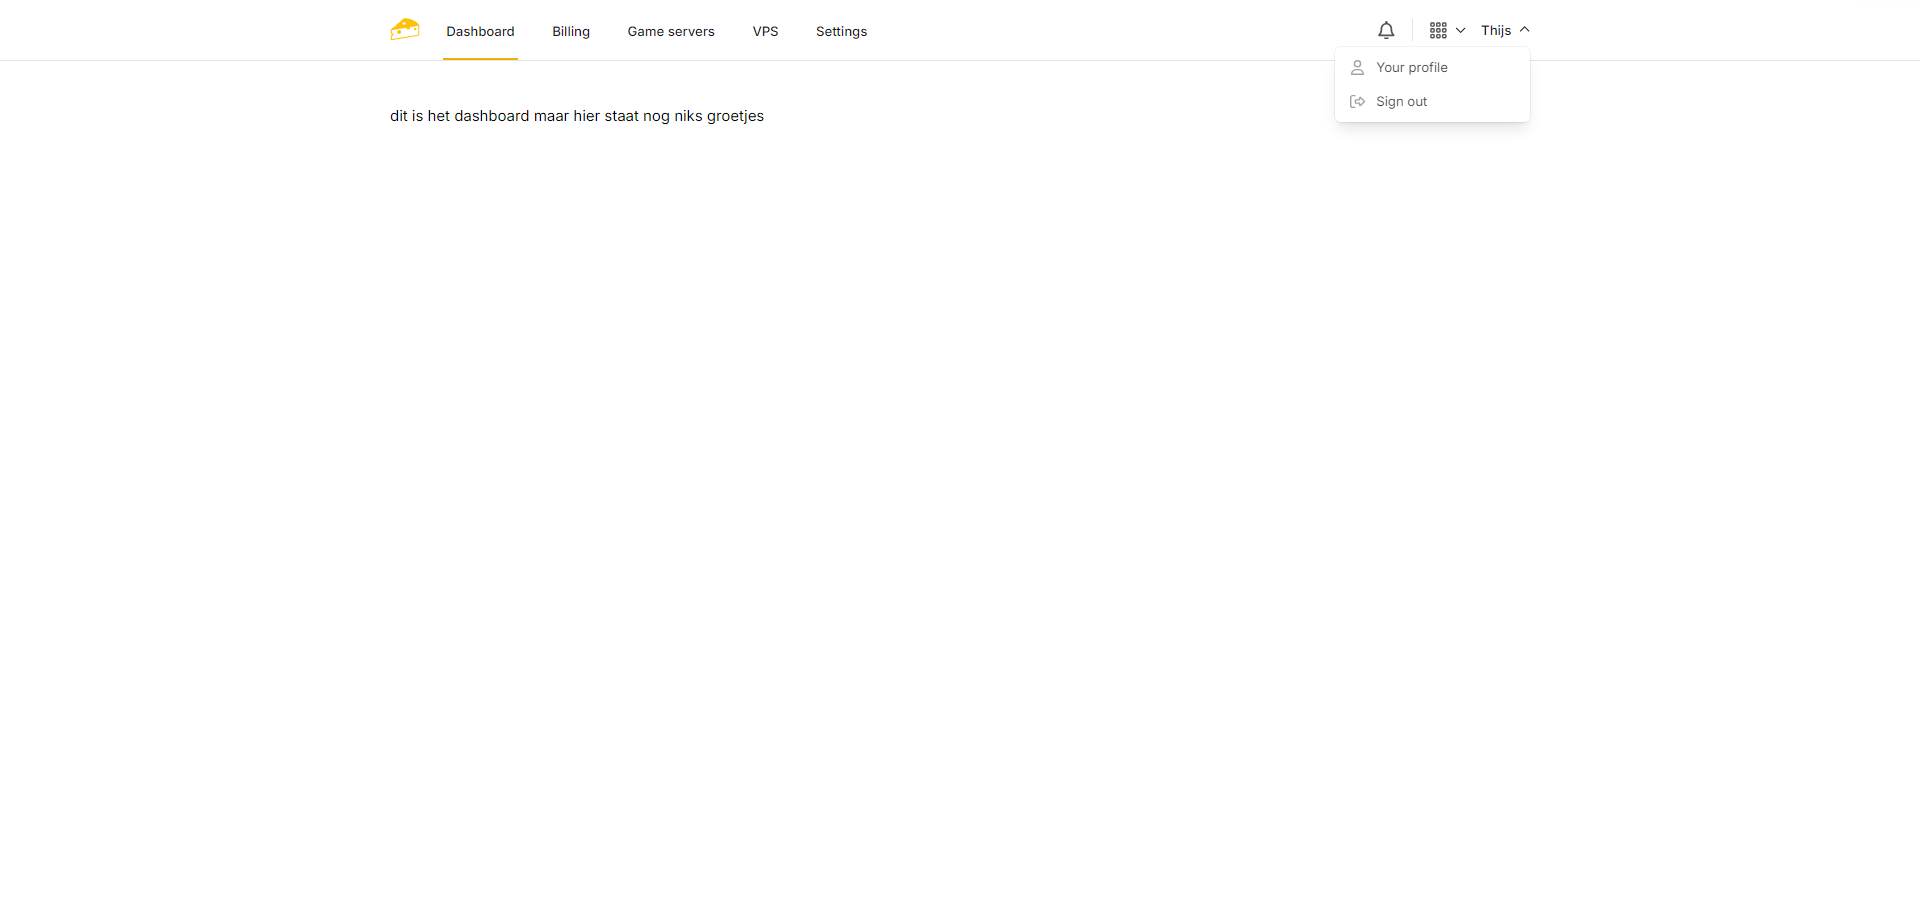The height and width of the screenshot is (911, 1920).
Task: Click the yellow underline beneath Dashboard
Action: (x=480, y=59)
